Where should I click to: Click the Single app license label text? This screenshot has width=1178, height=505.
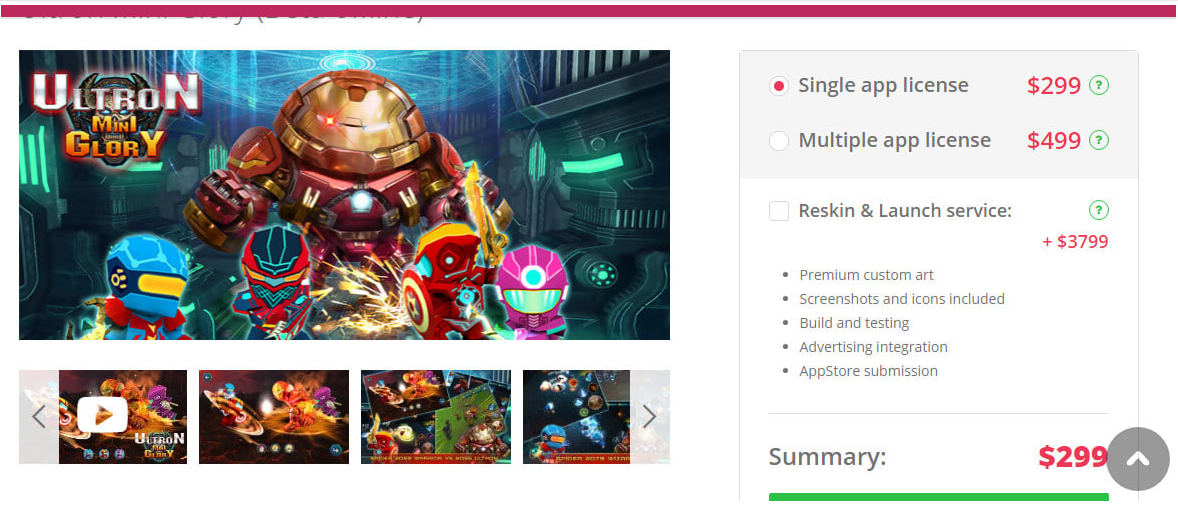tap(884, 86)
